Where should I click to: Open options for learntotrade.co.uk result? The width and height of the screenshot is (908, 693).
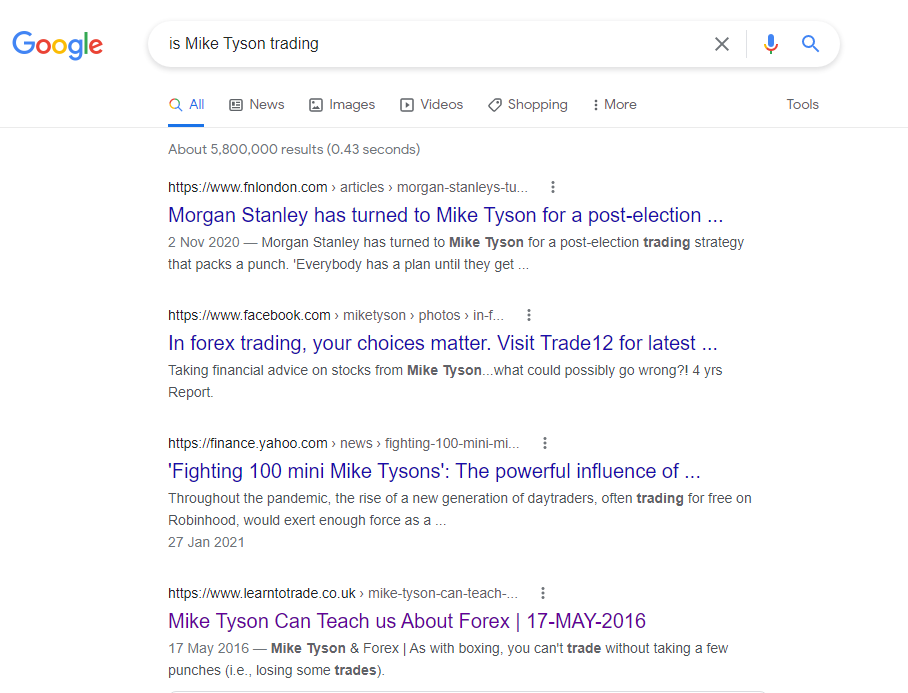pyautogui.click(x=543, y=593)
